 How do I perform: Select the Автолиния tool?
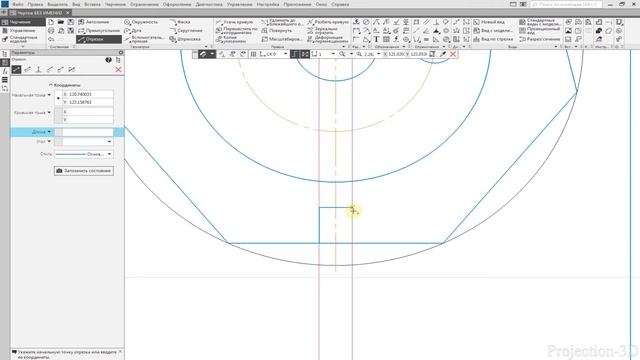(x=93, y=22)
